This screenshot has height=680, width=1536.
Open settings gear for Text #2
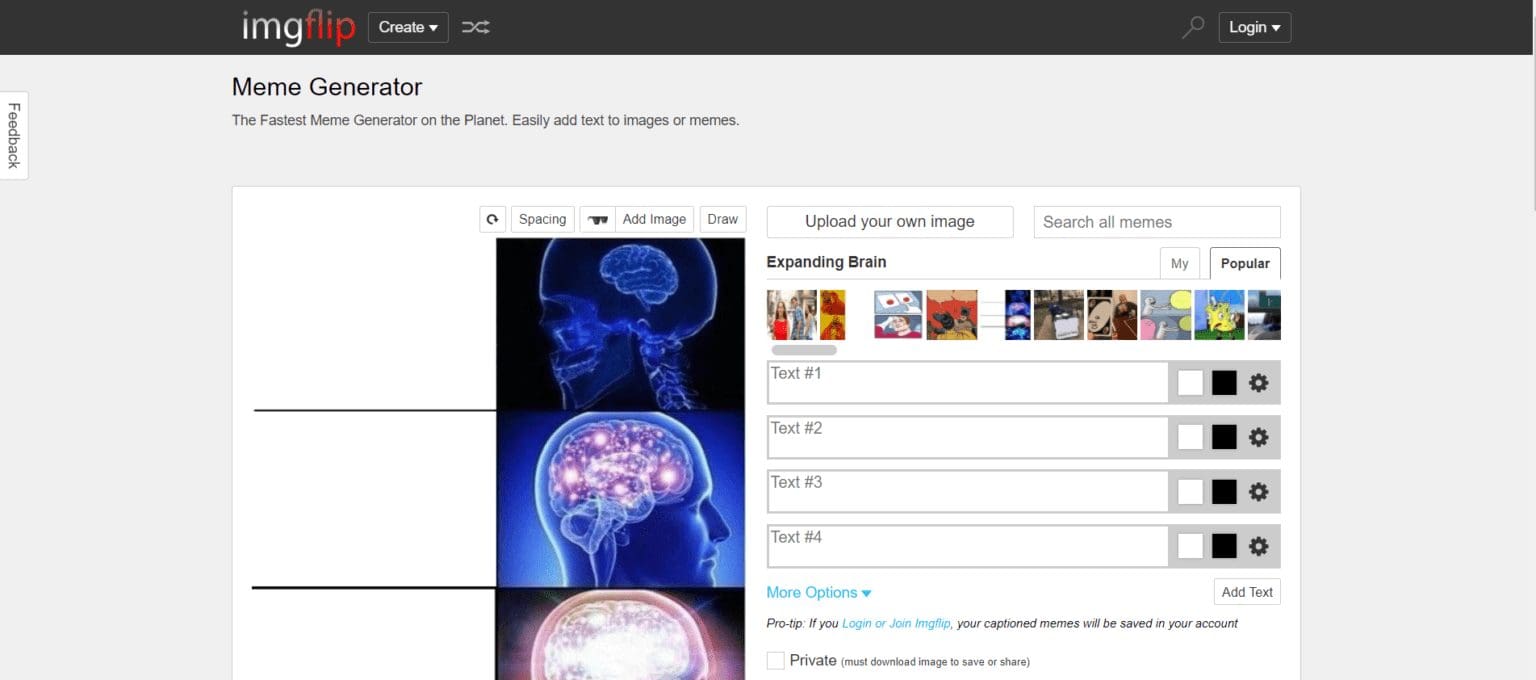tap(1258, 437)
